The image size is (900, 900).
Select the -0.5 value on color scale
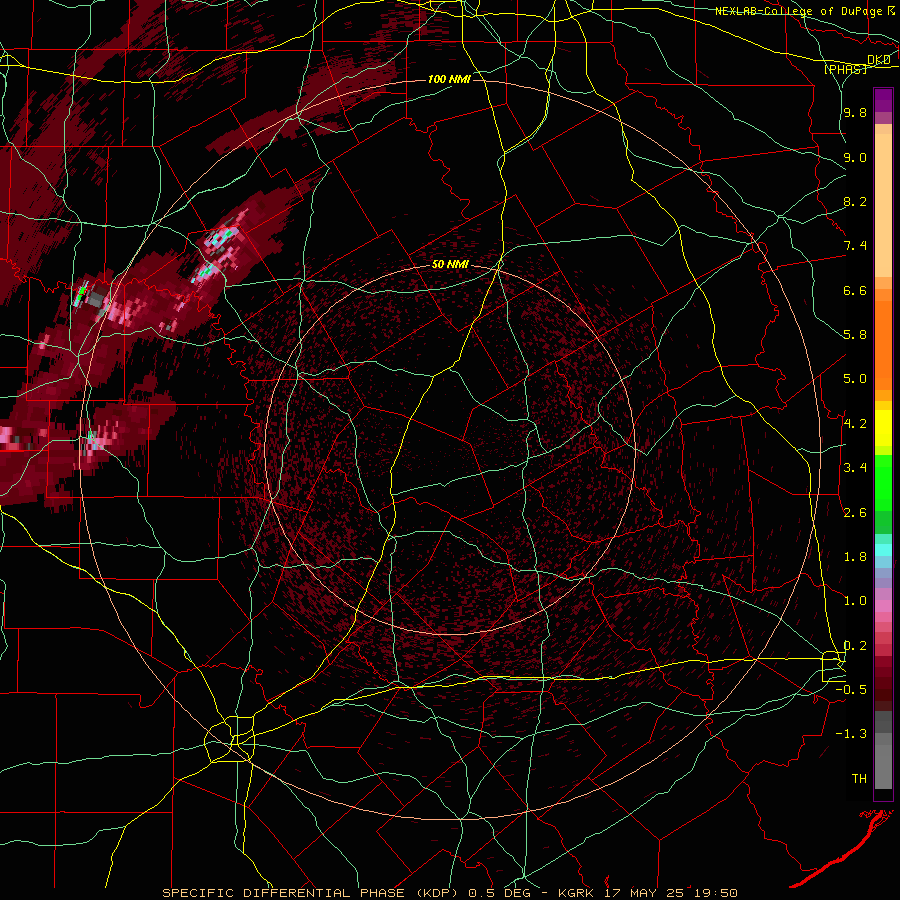click(851, 690)
